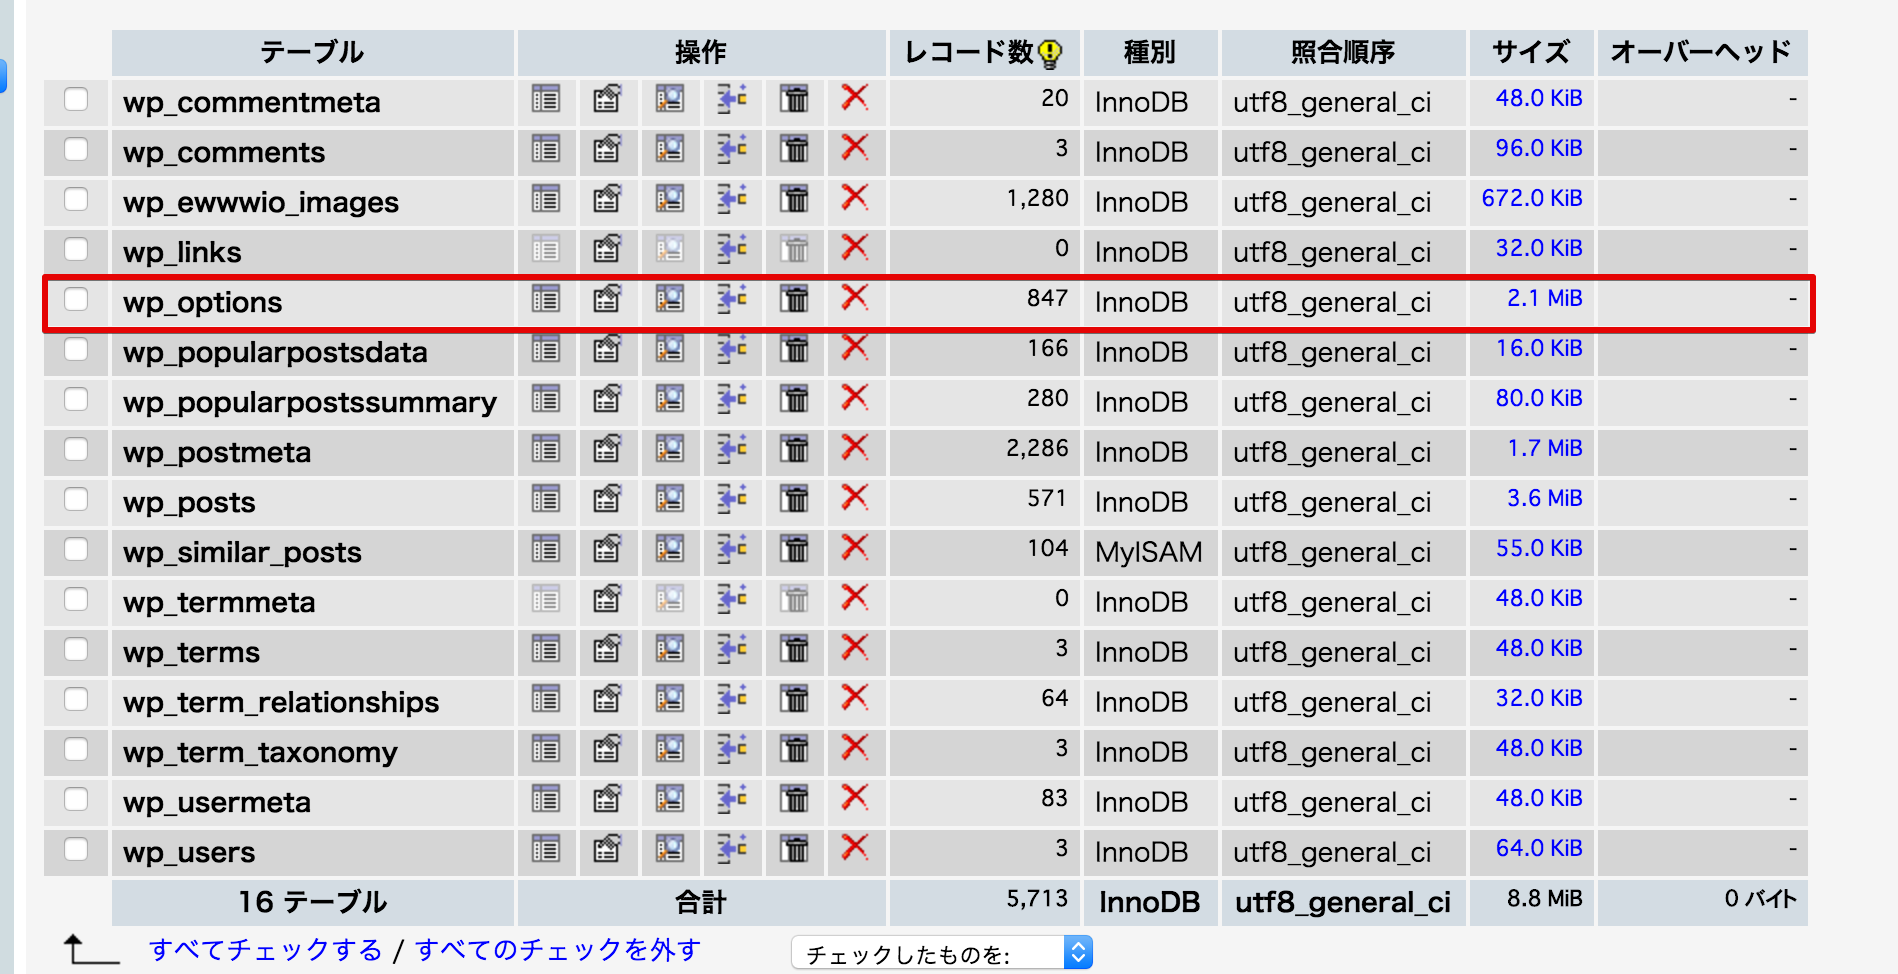1898x974 pixels.
Task: Search the wp_term_relationships table
Action: pyautogui.click(x=670, y=699)
